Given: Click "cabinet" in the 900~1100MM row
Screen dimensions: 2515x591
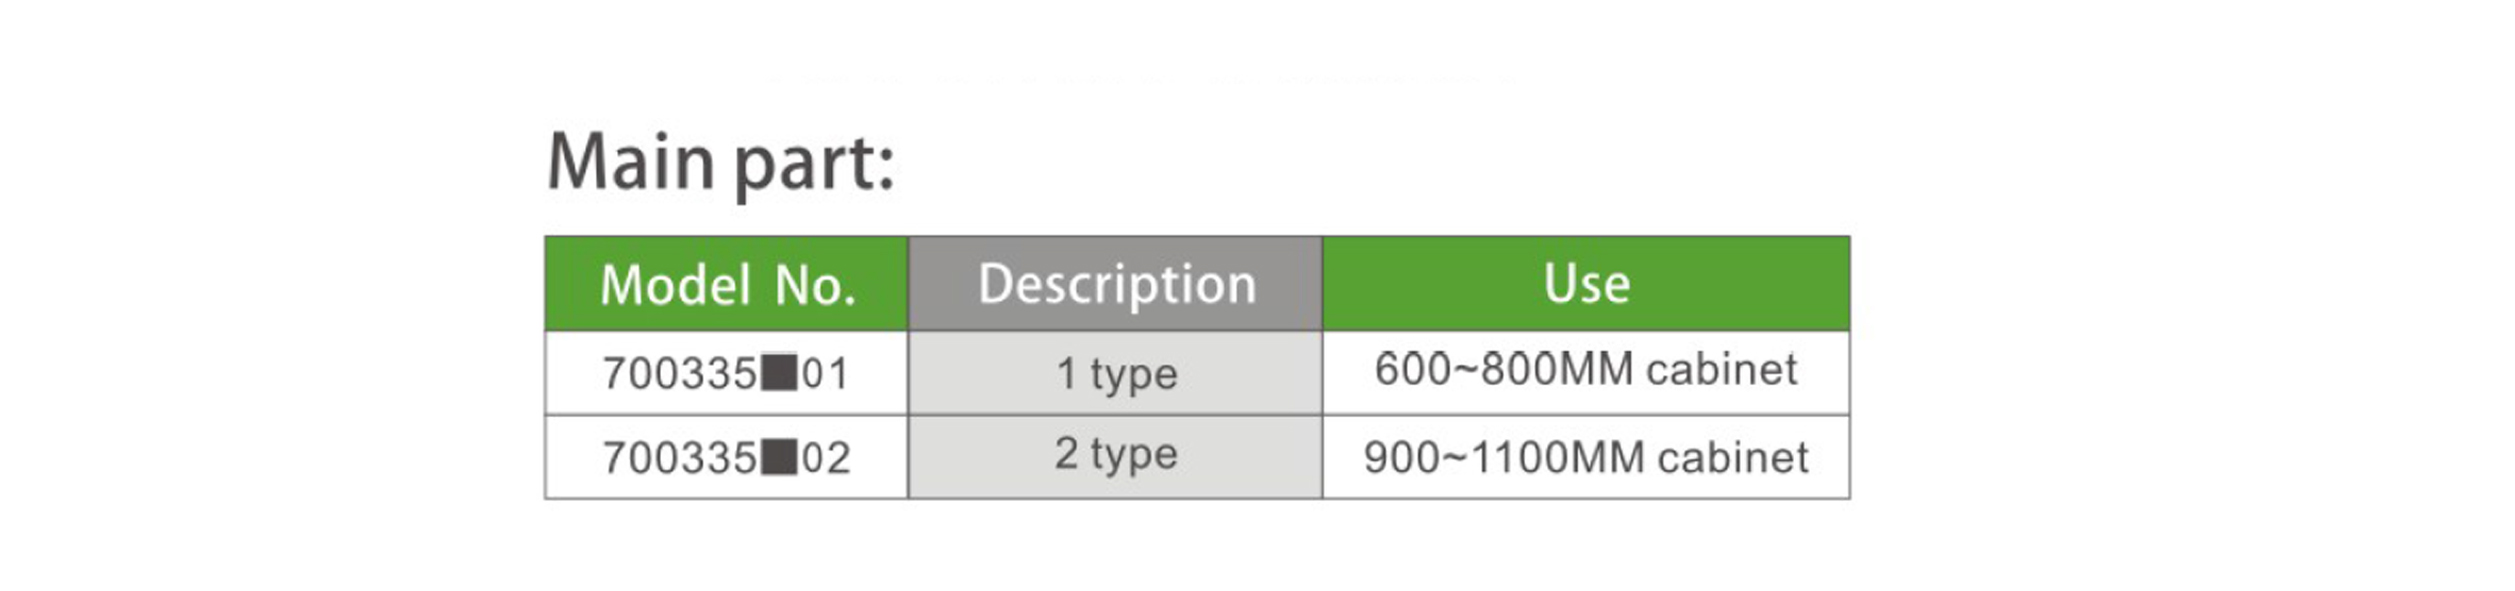Looking at the screenshot, I should point(1733,457).
